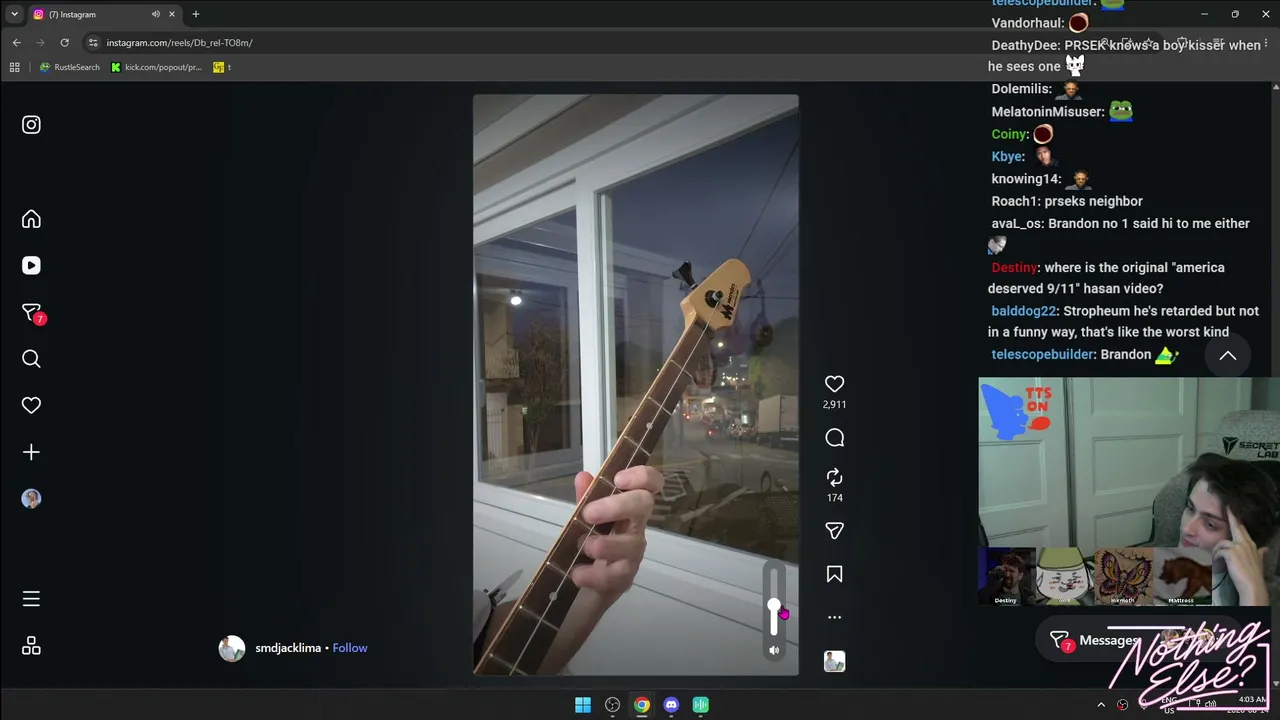The width and height of the screenshot is (1280, 720).
Task: Mute the tab via its speaker icon
Action: (155, 14)
